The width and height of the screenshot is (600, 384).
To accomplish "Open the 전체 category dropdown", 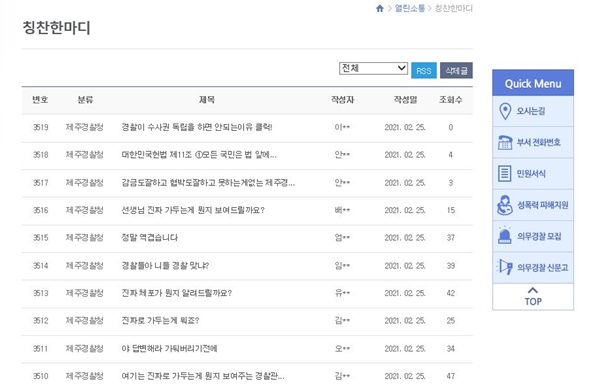I will [x=373, y=68].
